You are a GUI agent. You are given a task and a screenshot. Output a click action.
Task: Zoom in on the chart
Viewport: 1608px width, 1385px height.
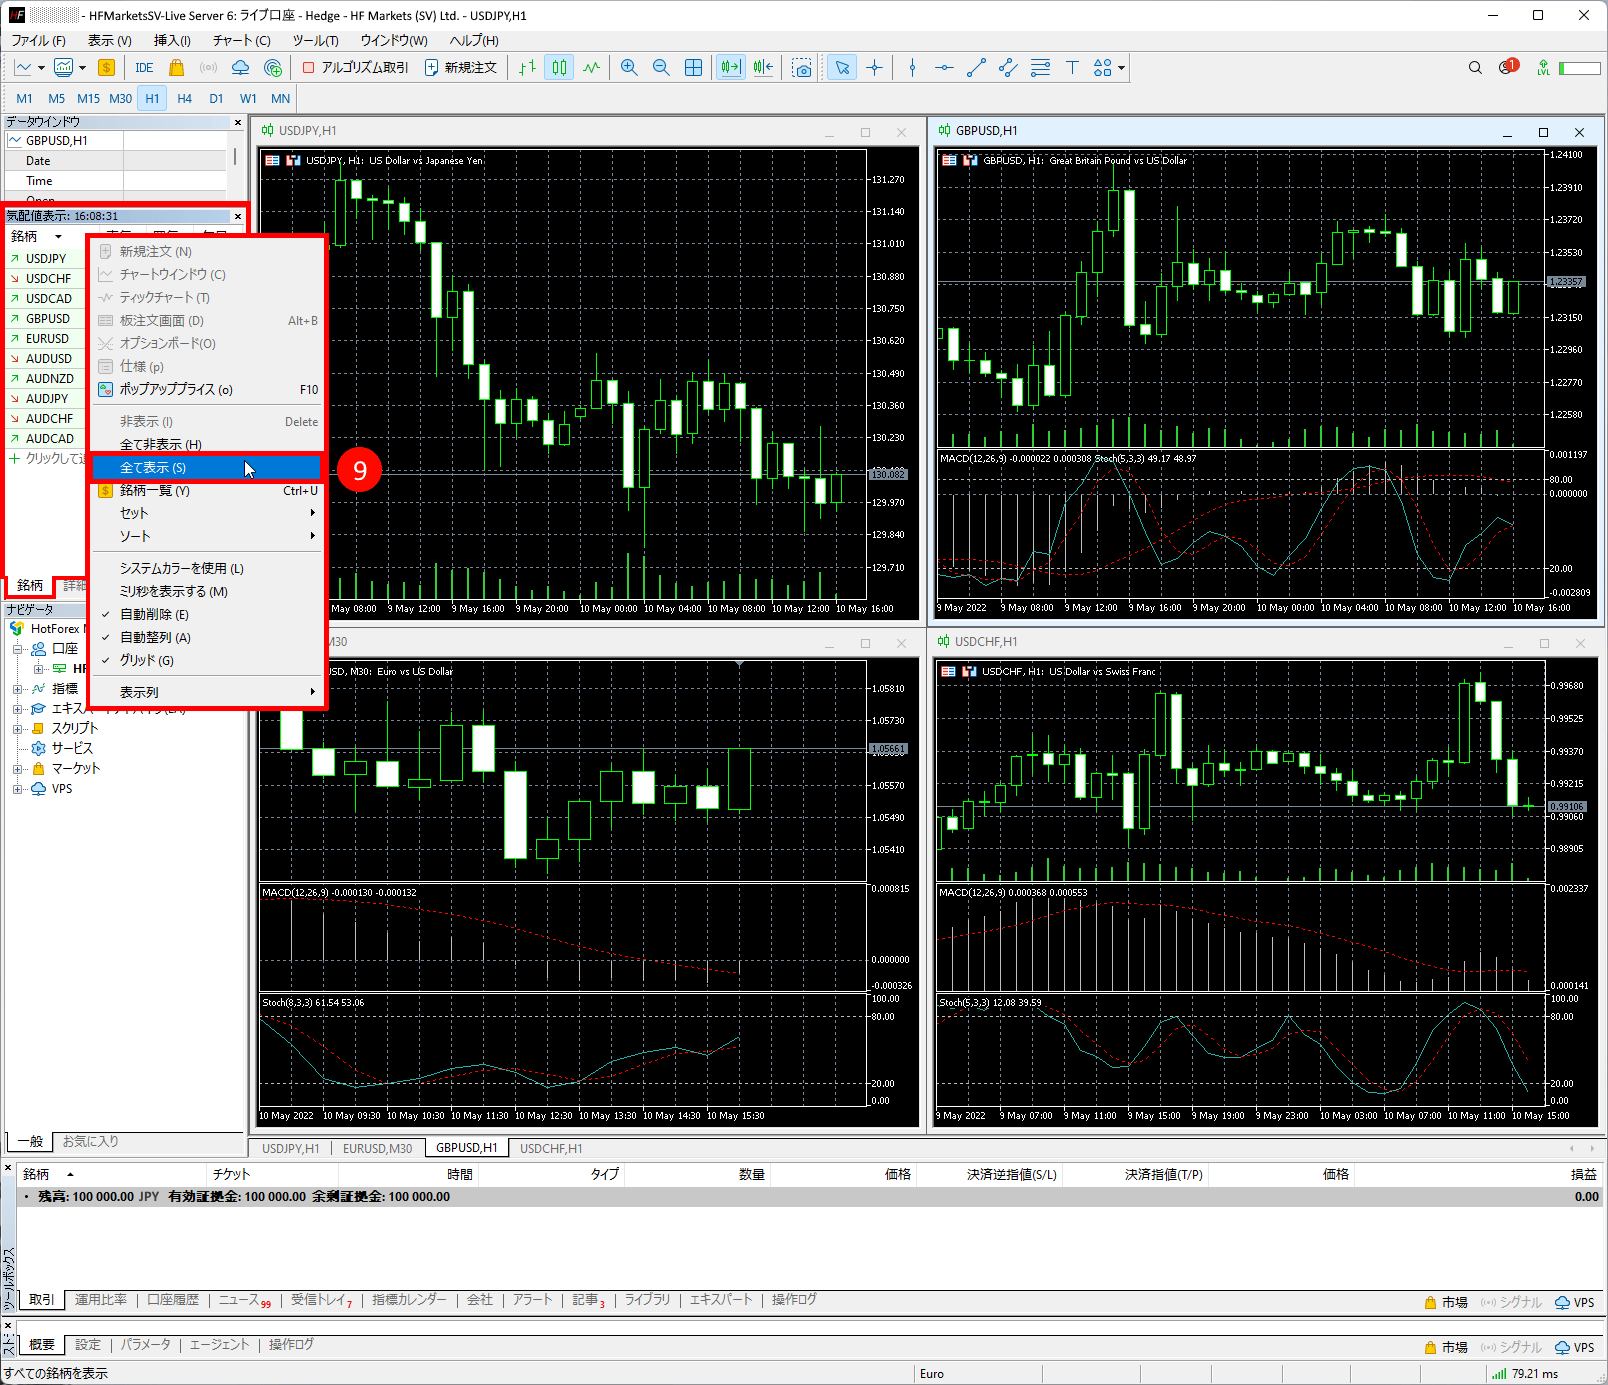pyautogui.click(x=629, y=68)
